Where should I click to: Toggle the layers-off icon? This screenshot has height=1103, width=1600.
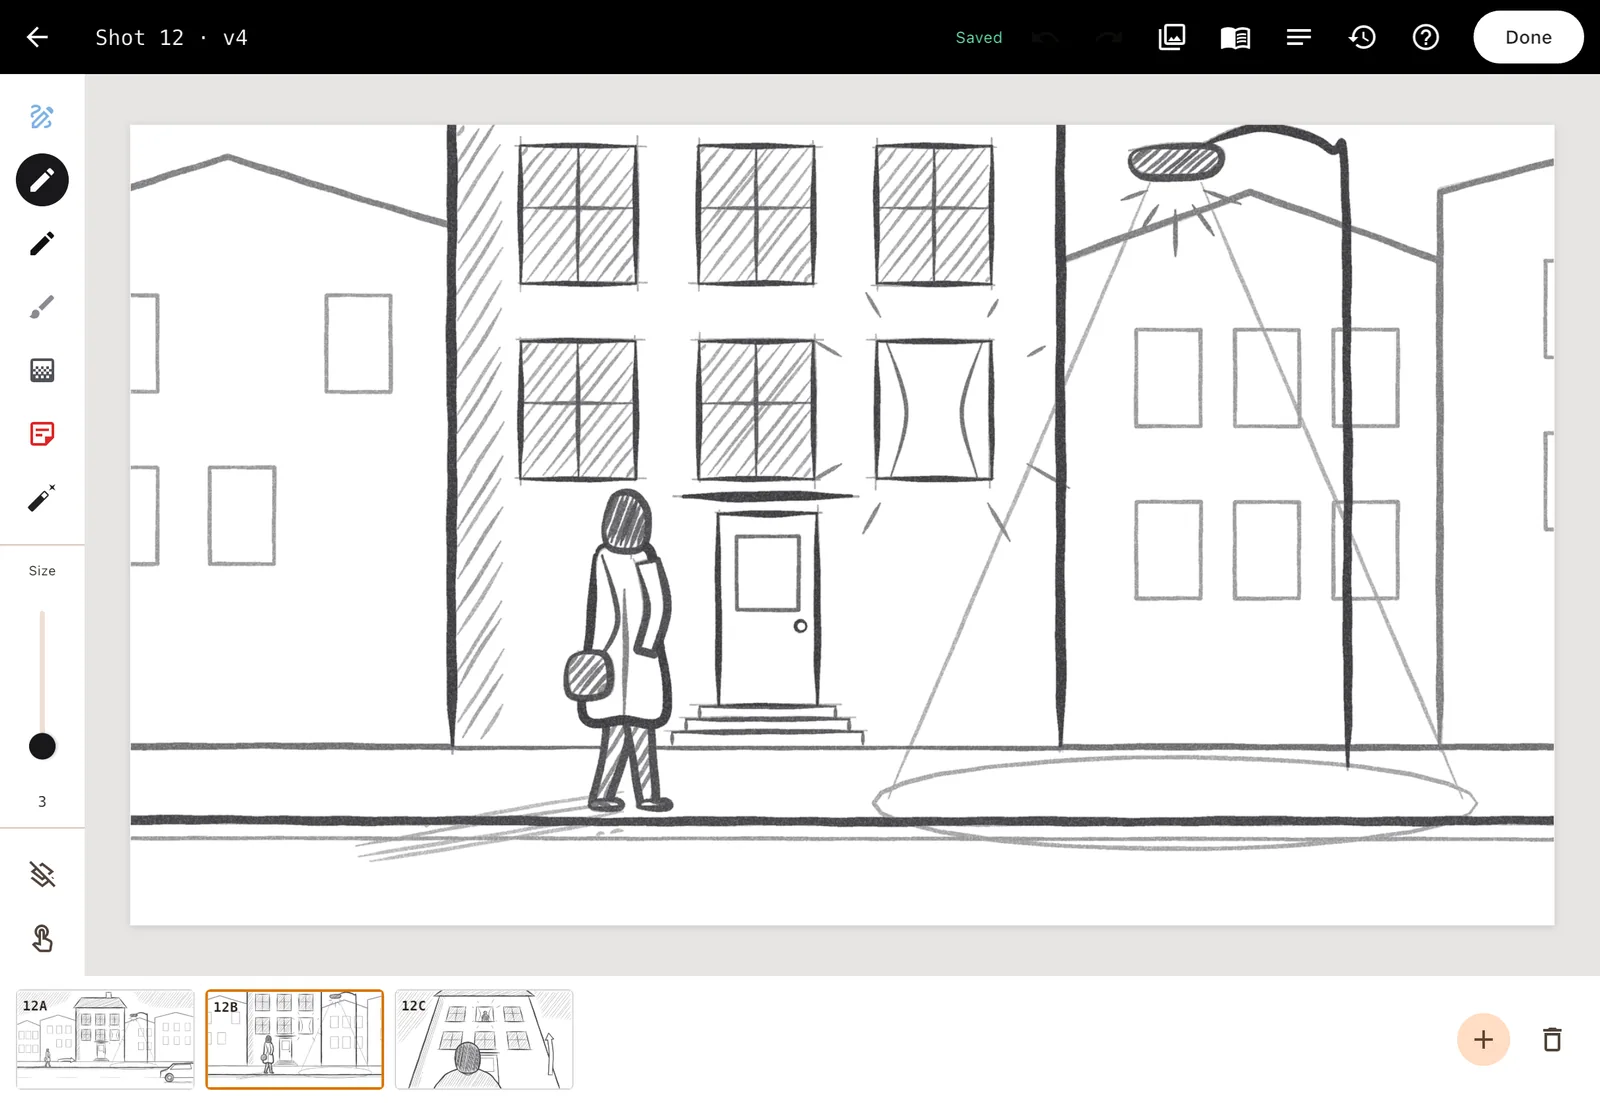(42, 875)
